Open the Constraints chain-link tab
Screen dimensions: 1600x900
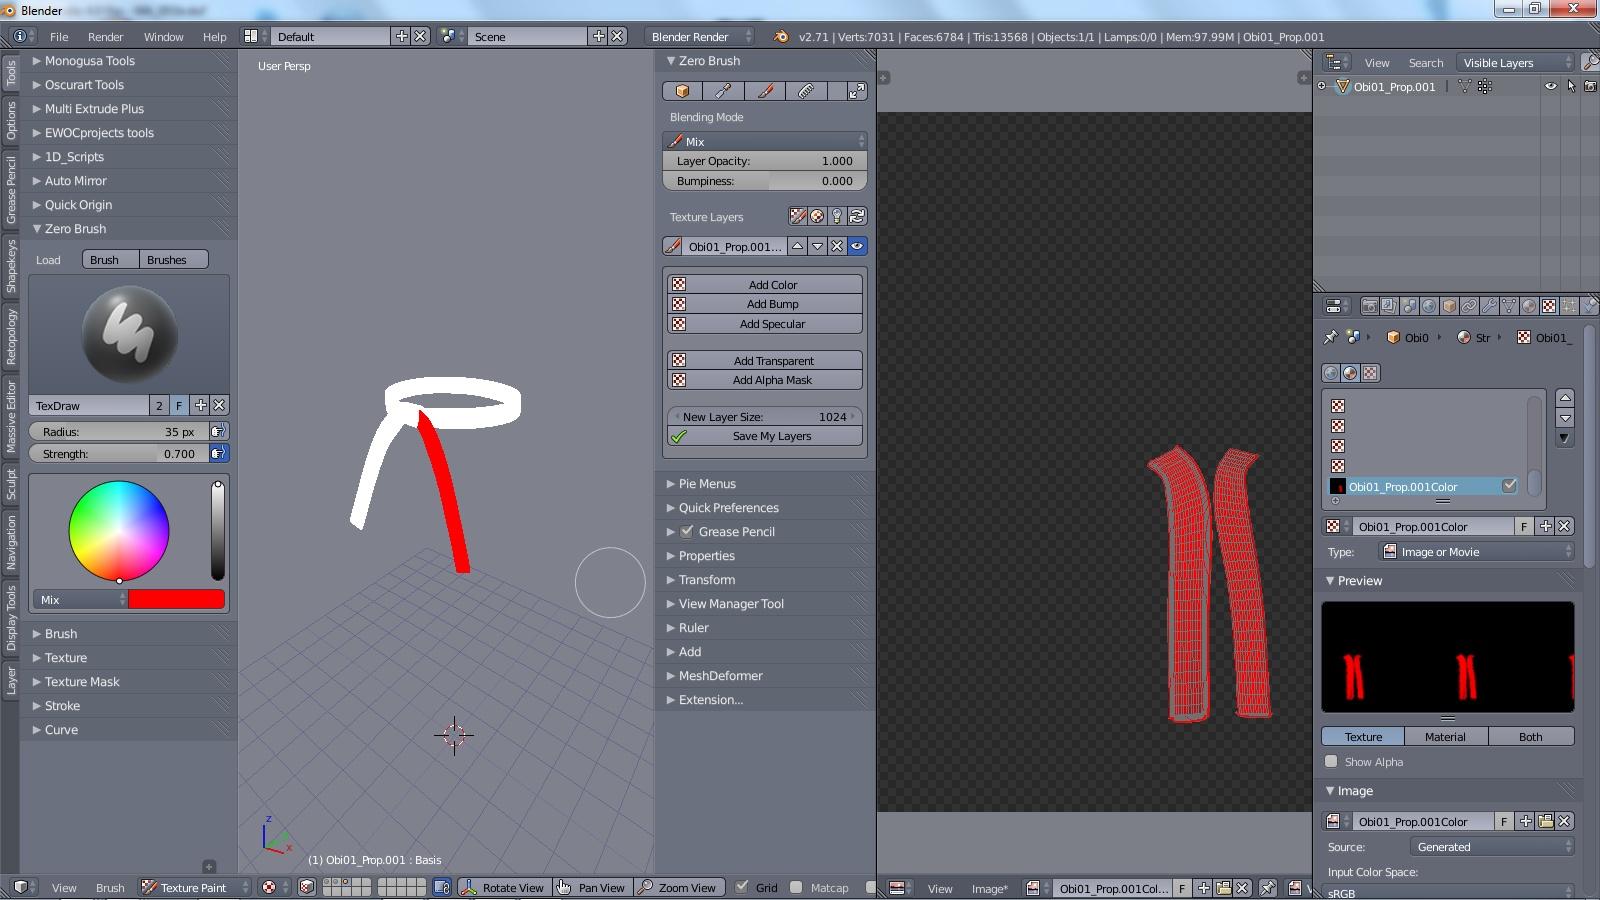point(1469,306)
